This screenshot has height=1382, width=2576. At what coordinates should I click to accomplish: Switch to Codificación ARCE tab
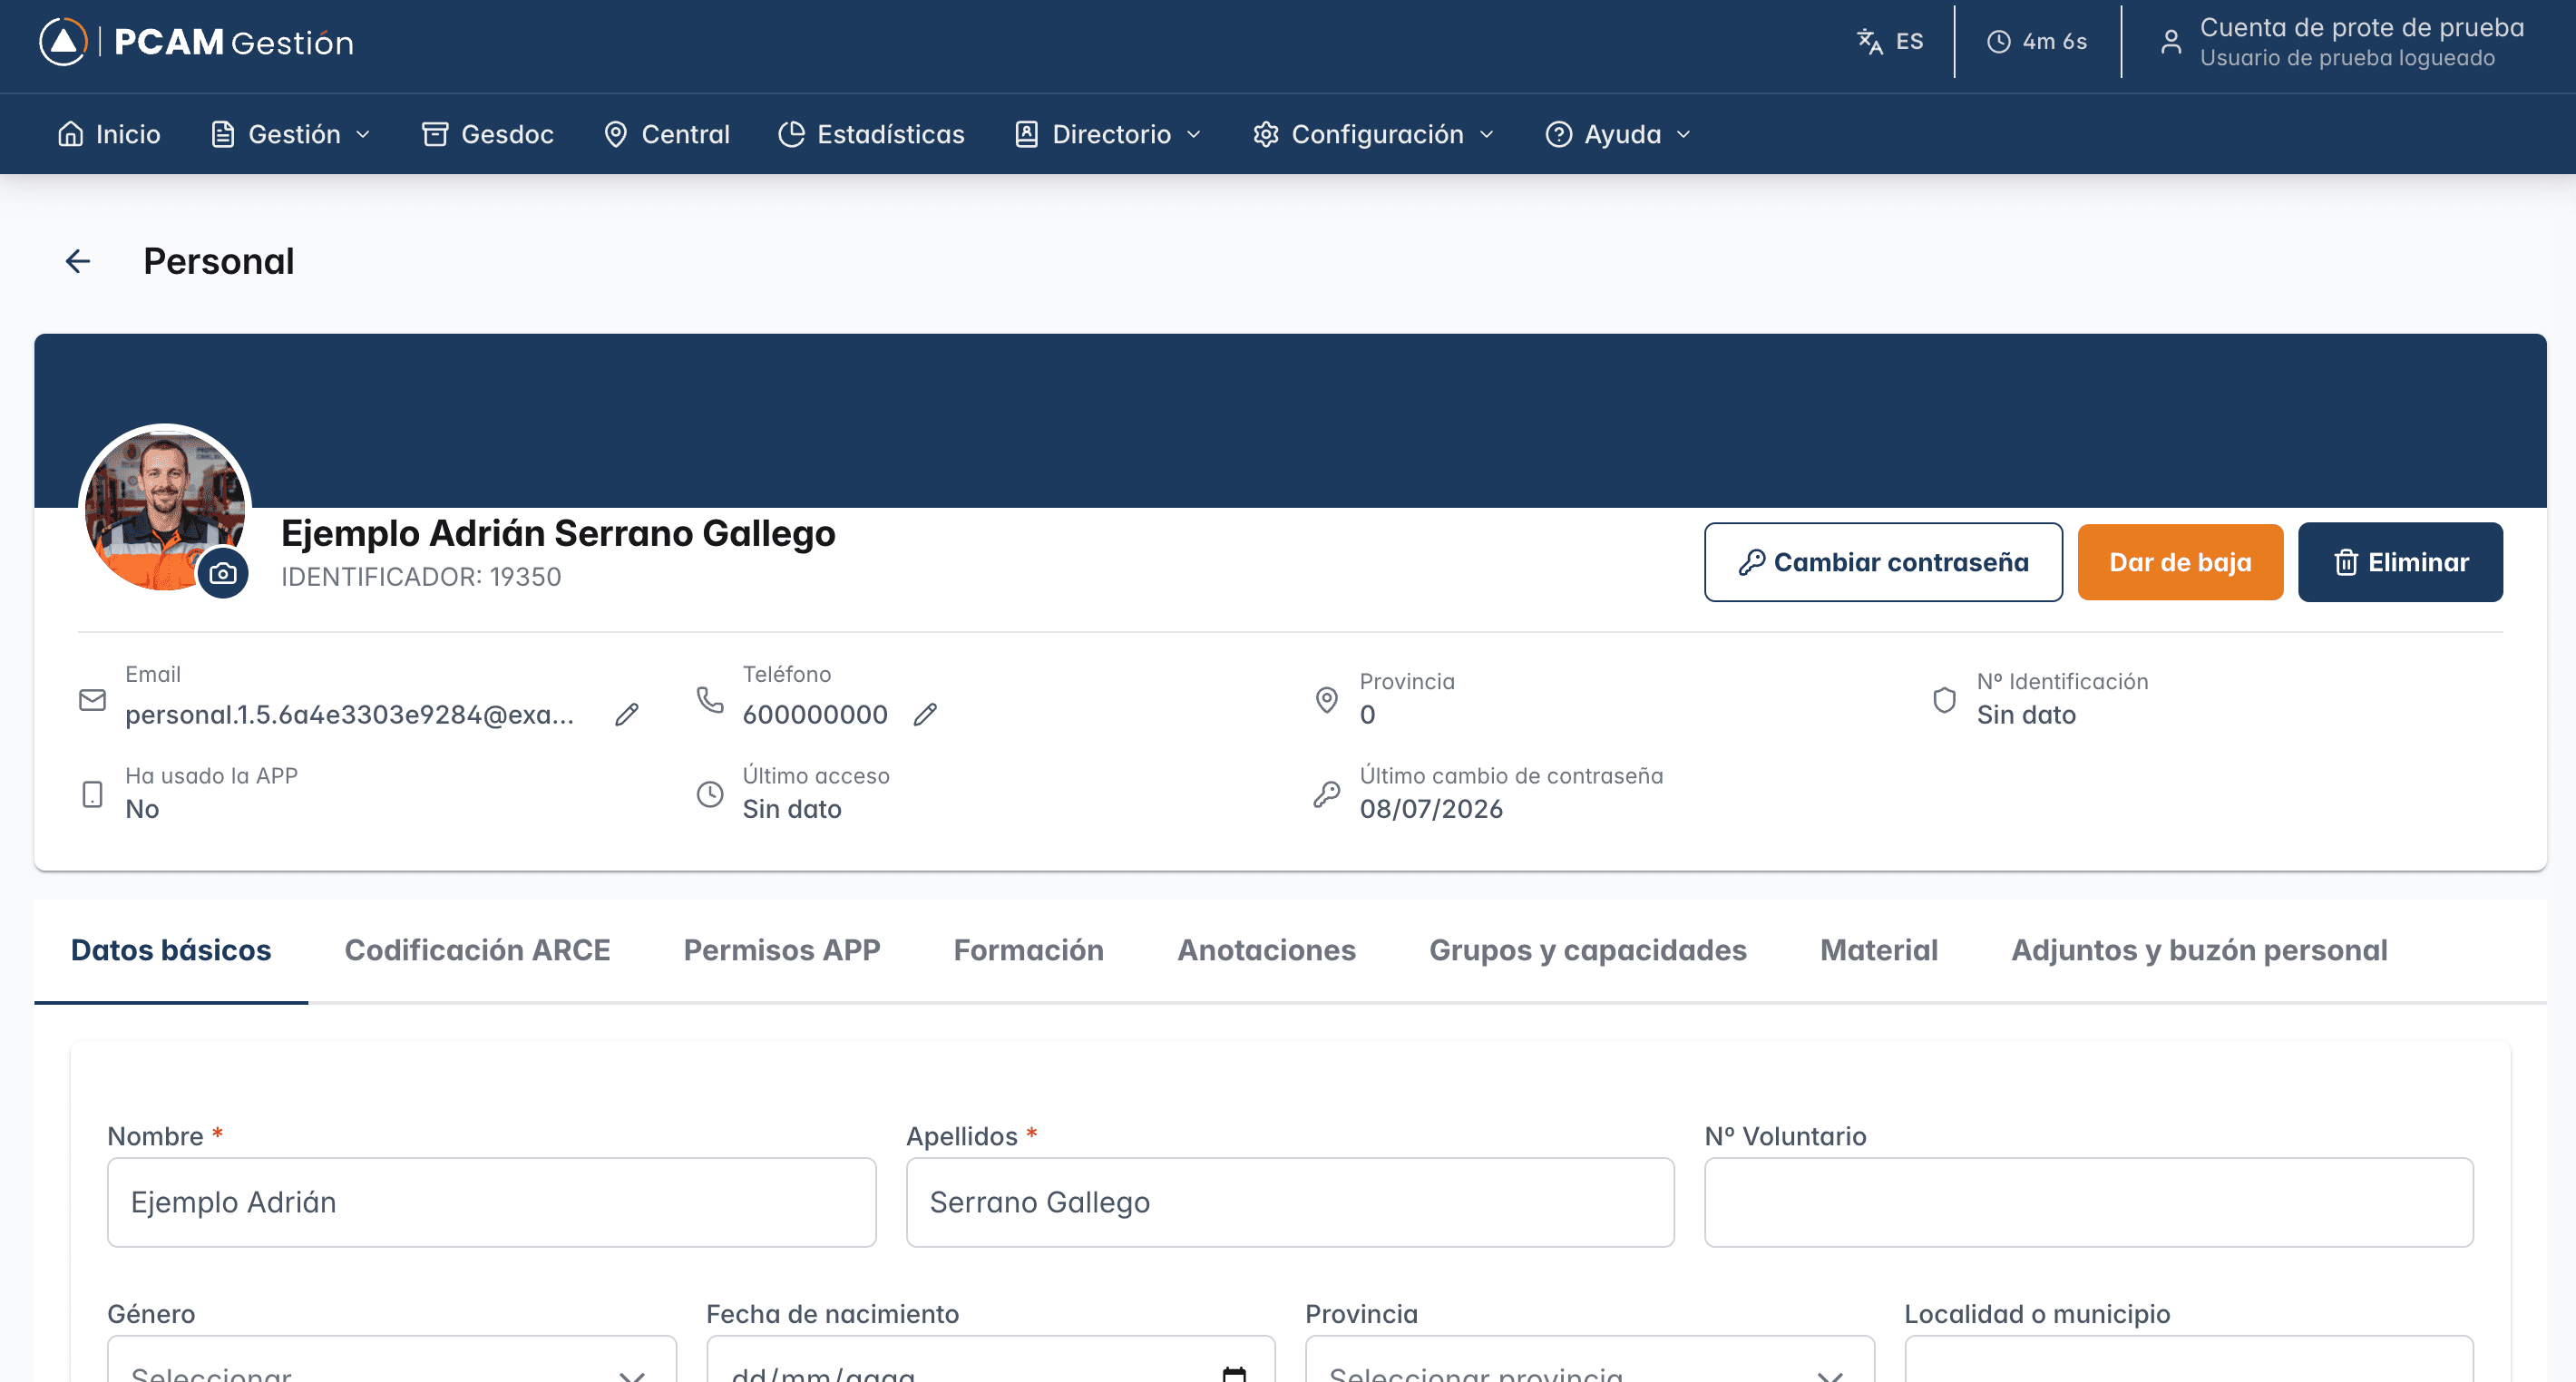tap(477, 950)
